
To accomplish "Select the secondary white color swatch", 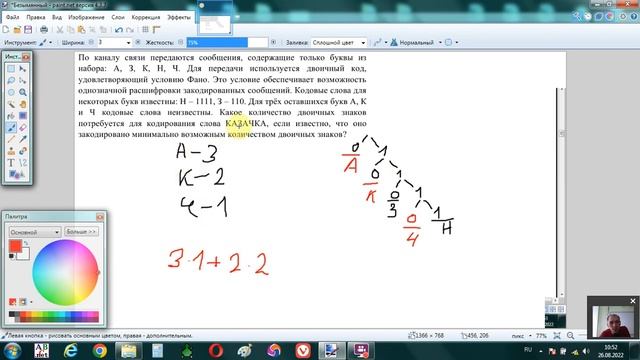I will pyautogui.click(x=24, y=255).
